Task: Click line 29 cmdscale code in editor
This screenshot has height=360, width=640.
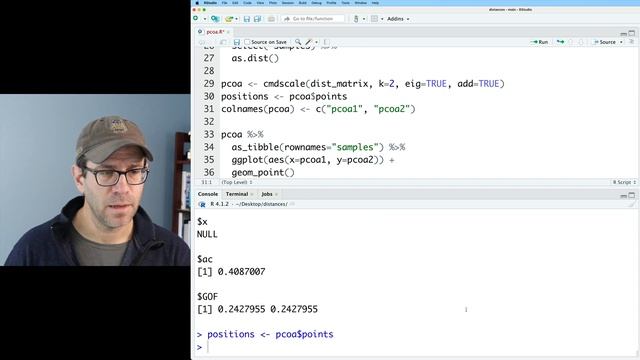Action: point(363,84)
